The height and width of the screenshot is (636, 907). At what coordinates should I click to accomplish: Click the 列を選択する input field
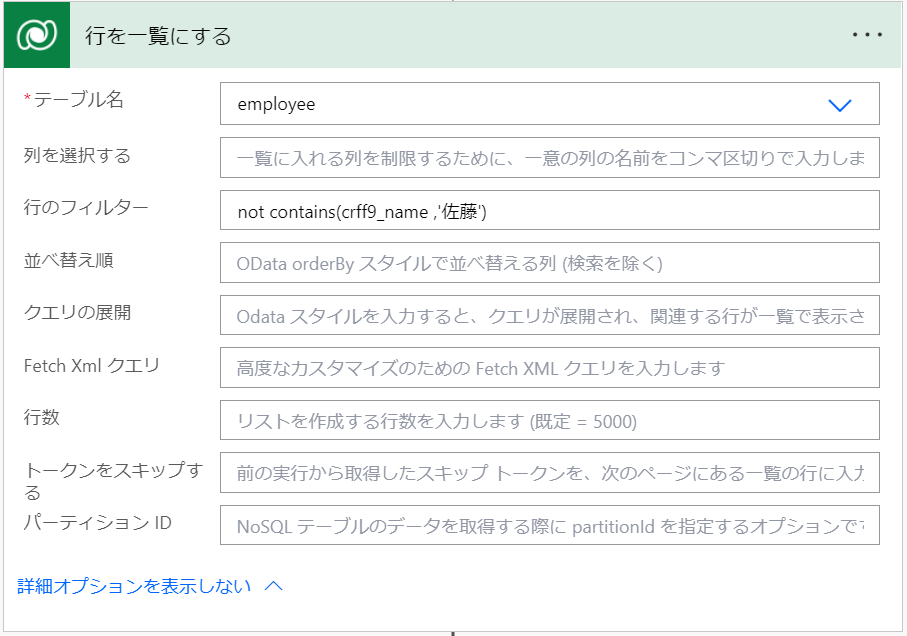(x=550, y=157)
